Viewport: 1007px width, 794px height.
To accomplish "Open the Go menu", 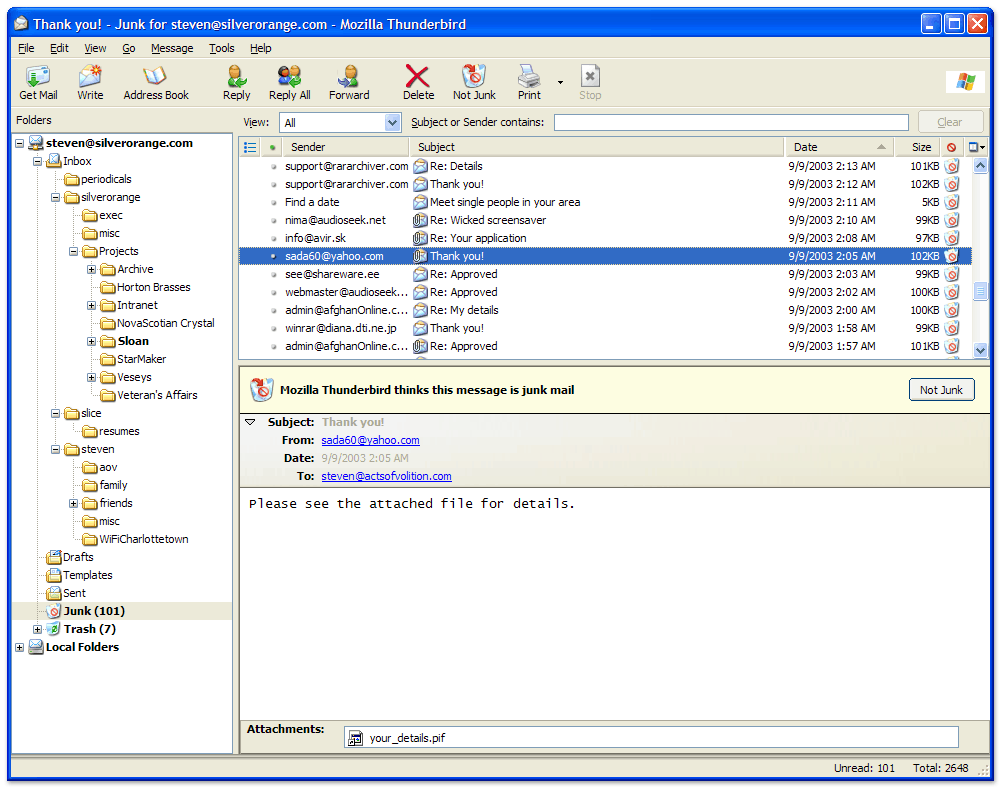I will [x=128, y=48].
